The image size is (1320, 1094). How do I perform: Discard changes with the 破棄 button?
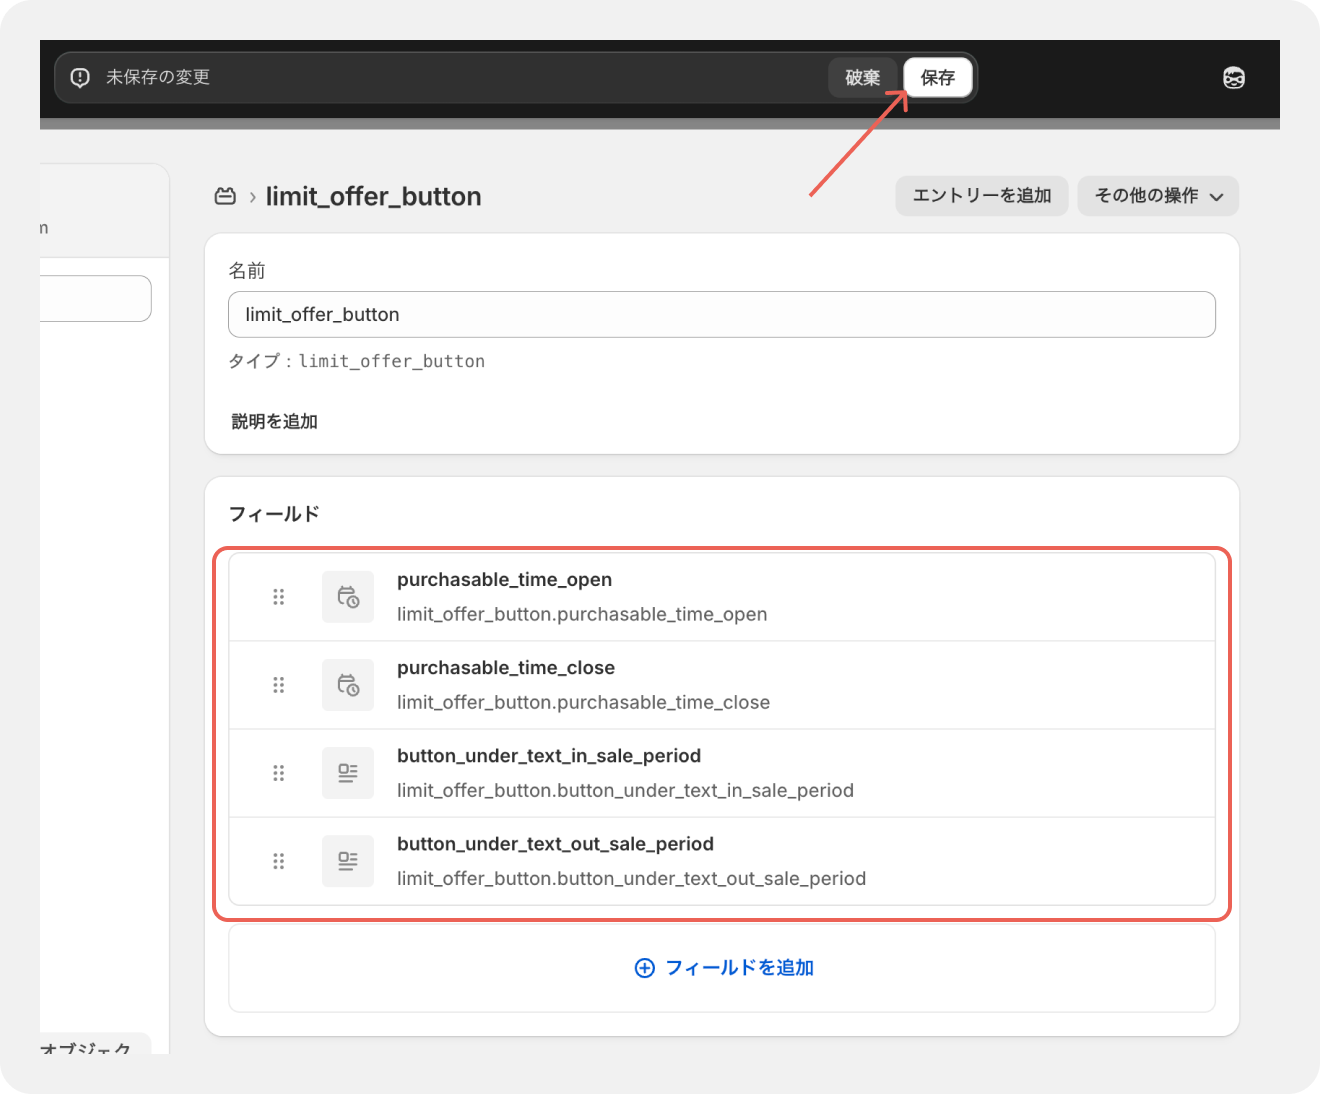[862, 78]
